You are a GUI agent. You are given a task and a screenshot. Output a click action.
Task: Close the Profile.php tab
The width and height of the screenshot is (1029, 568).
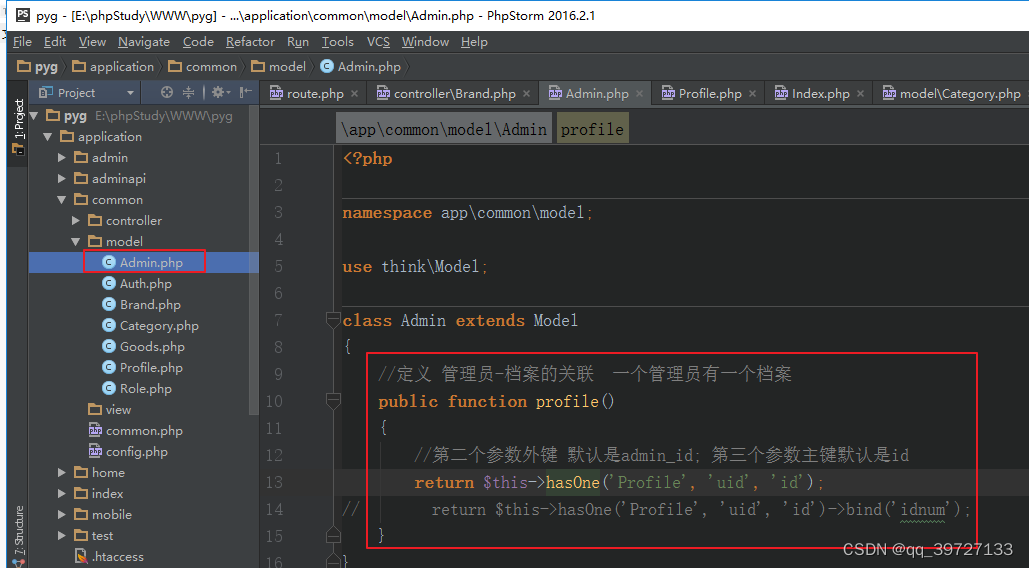pos(752,94)
